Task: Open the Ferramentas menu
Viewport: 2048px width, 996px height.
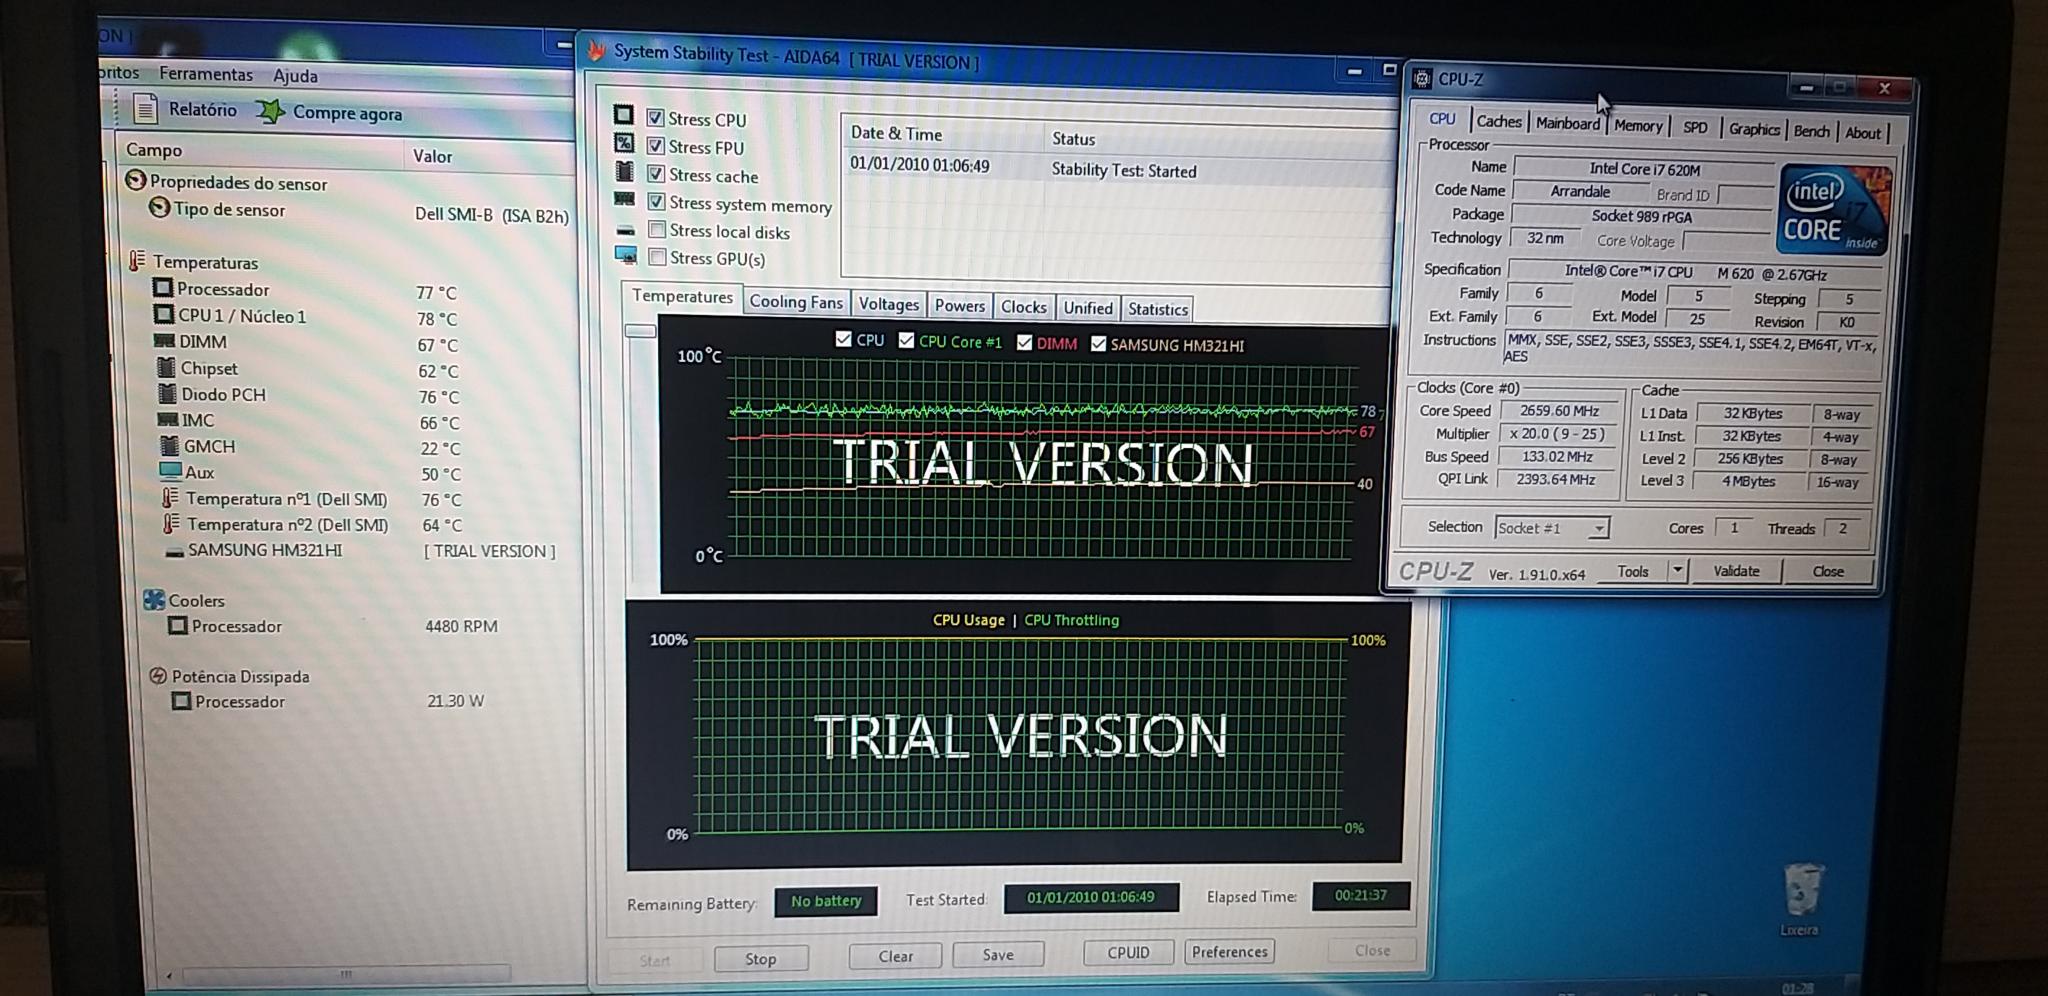Action: pos(206,73)
